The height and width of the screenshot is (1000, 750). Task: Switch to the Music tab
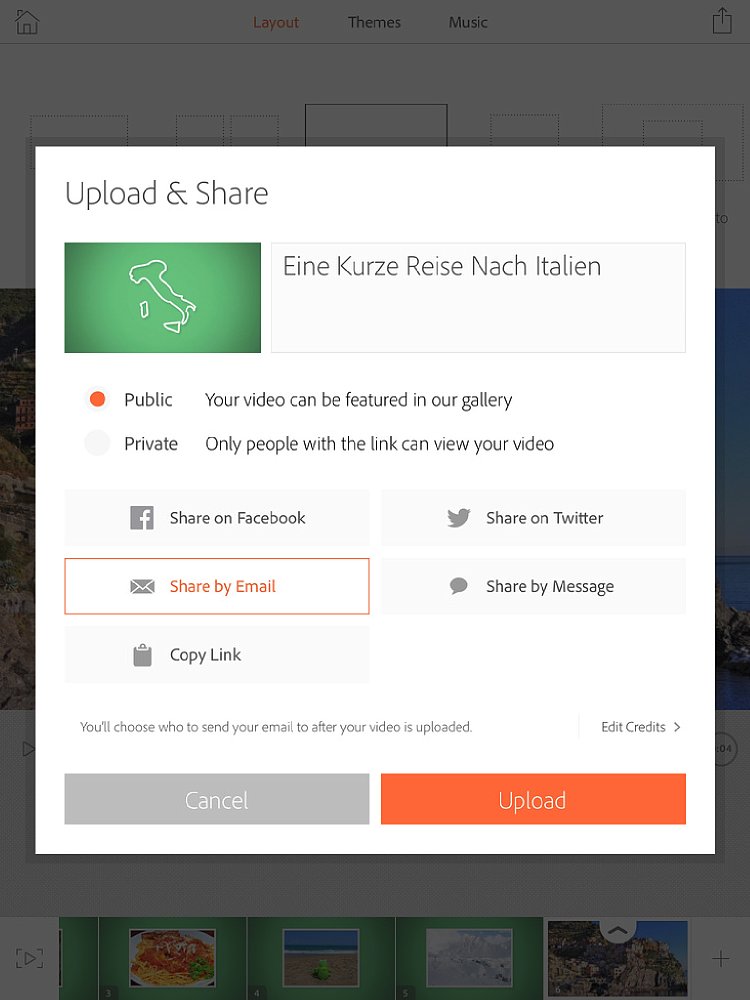(x=467, y=22)
